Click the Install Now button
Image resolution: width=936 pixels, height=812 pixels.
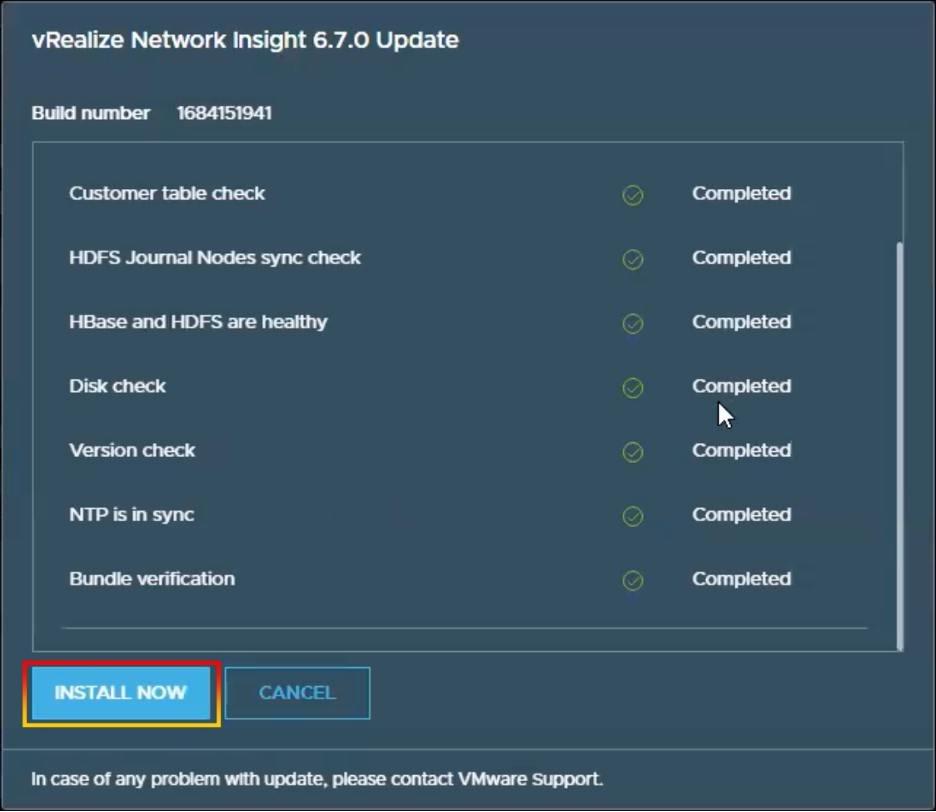pos(120,693)
